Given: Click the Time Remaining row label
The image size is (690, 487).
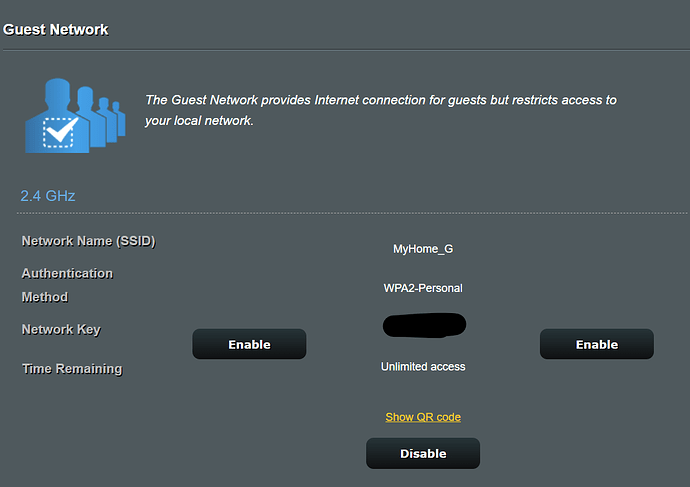Looking at the screenshot, I should (x=72, y=369).
